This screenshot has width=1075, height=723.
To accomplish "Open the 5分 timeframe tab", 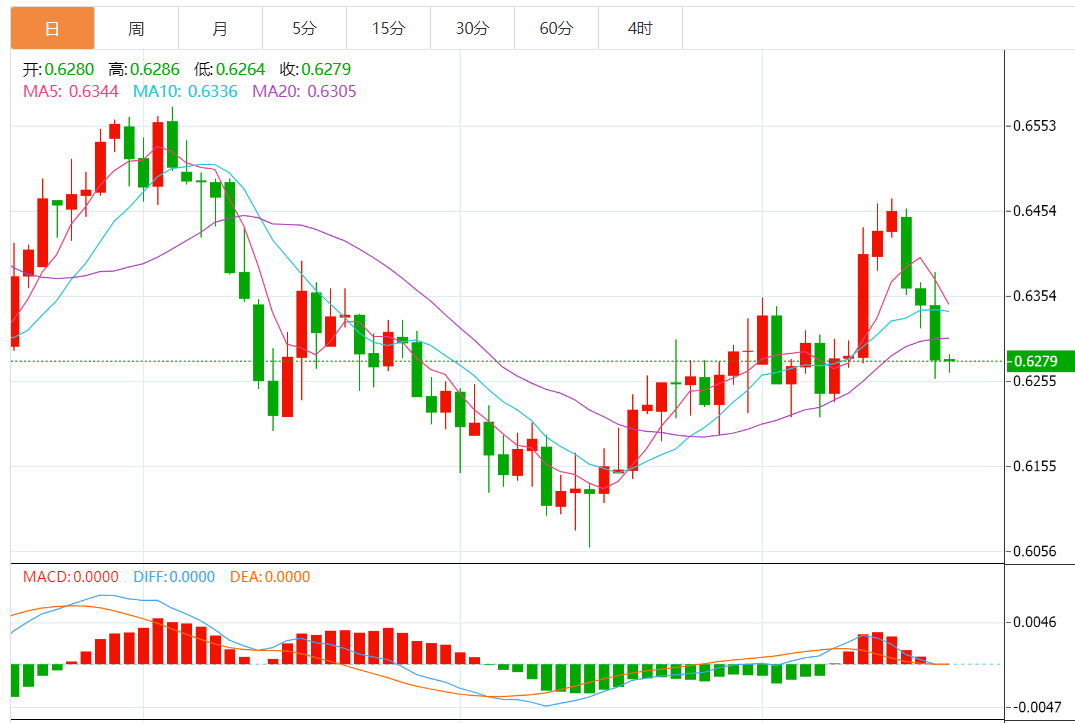I will (x=304, y=28).
